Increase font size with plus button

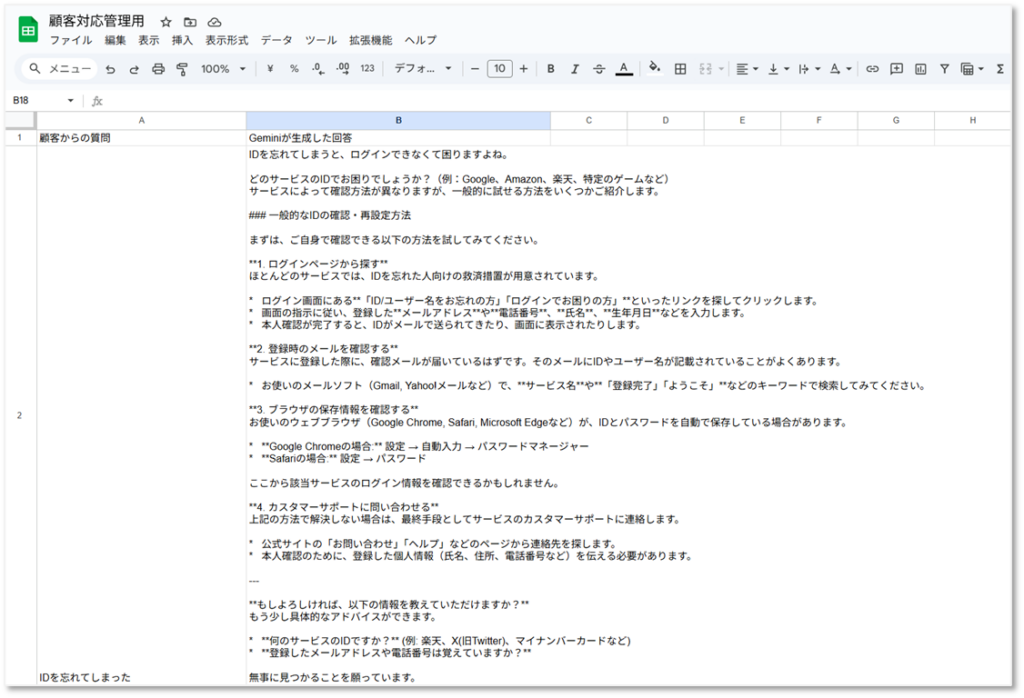tap(523, 69)
